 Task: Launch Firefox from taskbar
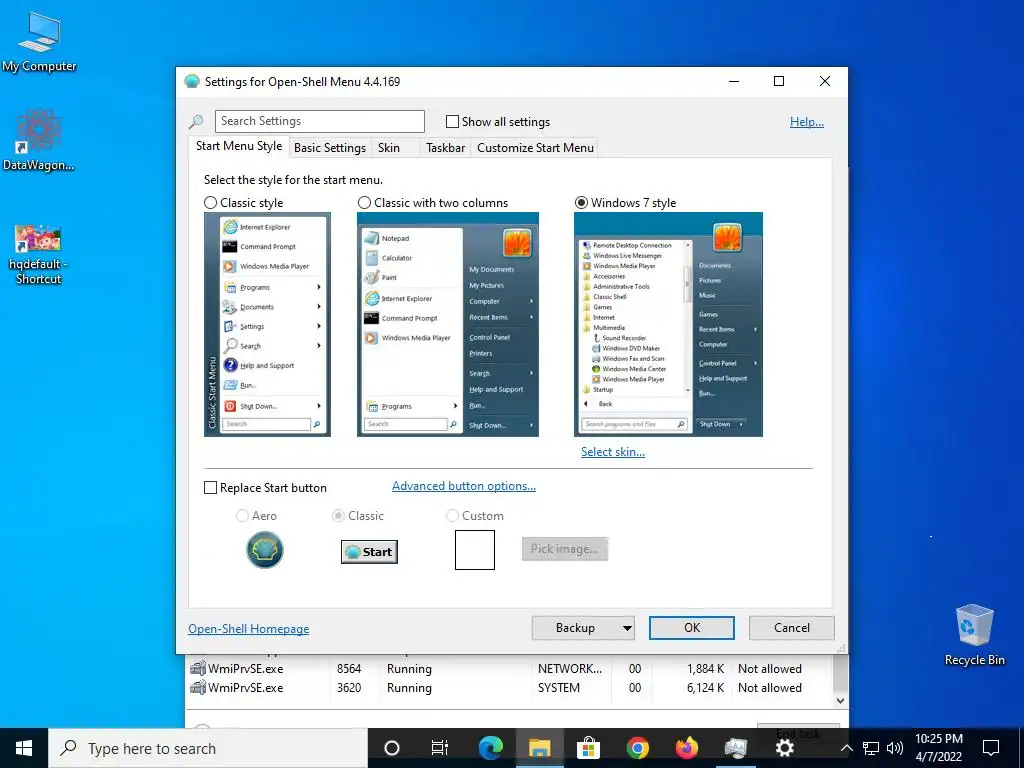686,748
